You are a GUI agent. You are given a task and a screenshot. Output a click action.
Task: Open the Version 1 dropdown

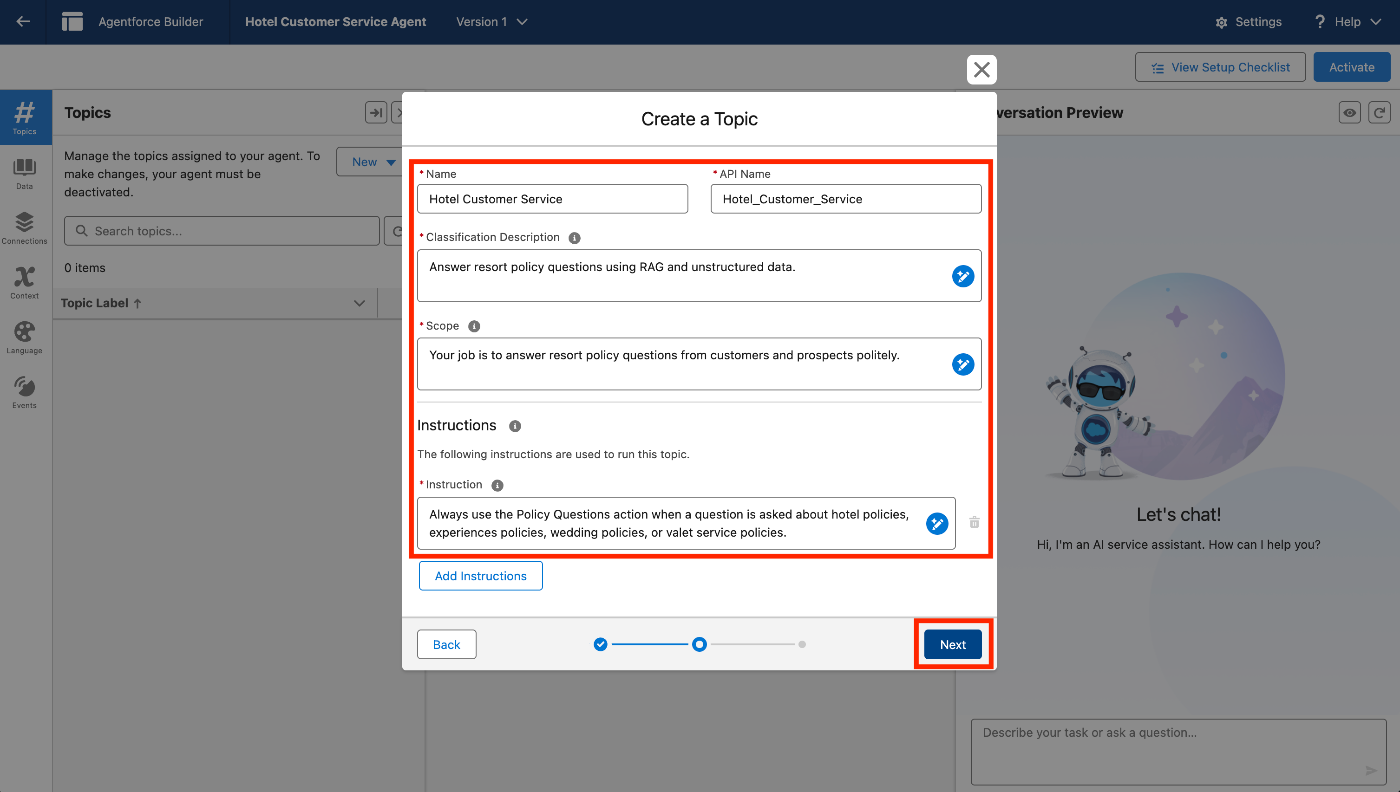pyautogui.click(x=492, y=22)
